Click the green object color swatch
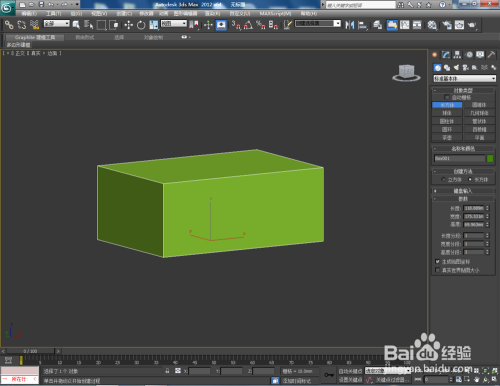500x386 pixels. coord(490,159)
